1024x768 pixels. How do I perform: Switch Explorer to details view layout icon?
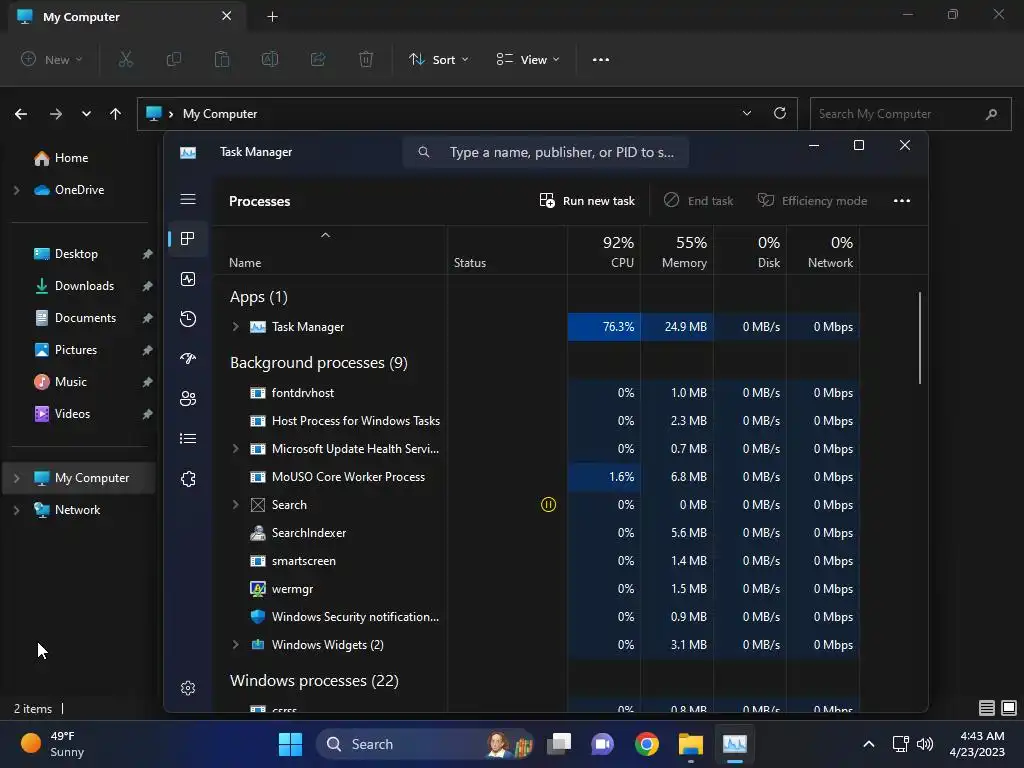pos(987,708)
